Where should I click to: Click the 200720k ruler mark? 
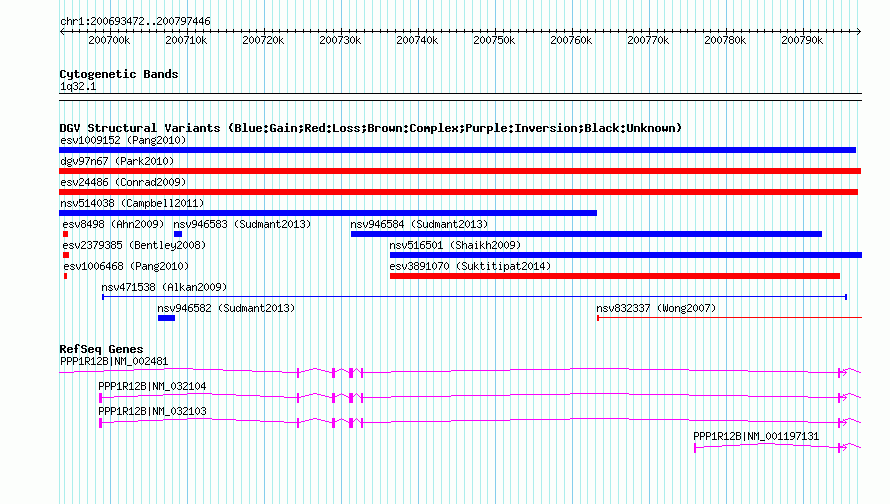(263, 40)
